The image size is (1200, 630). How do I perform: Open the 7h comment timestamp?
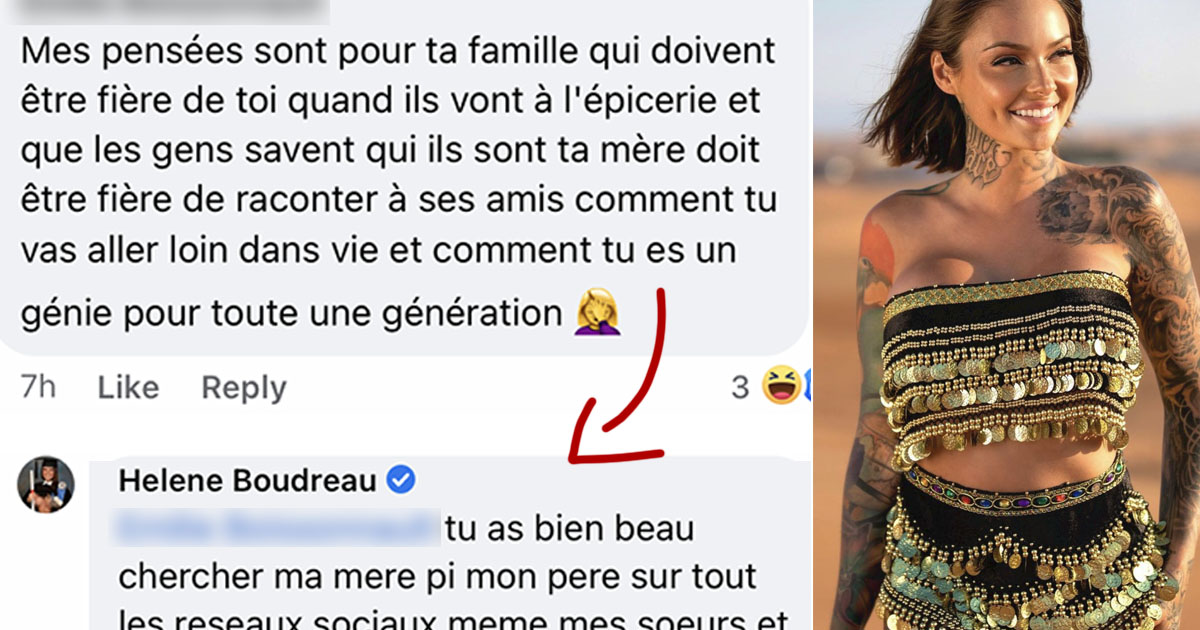tap(38, 388)
